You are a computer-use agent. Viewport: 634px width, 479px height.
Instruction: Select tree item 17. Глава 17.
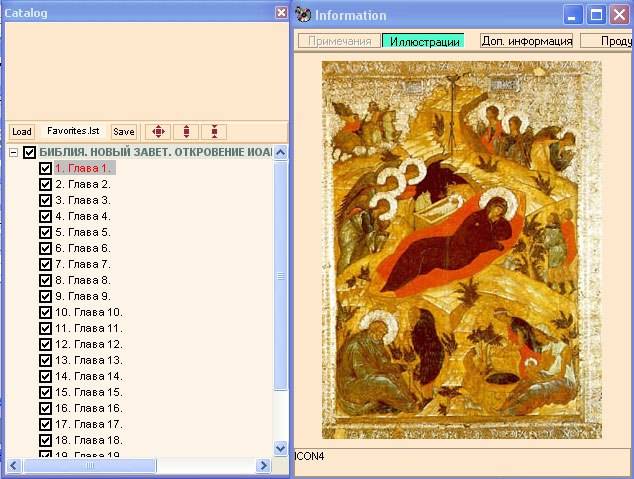[x=89, y=424]
